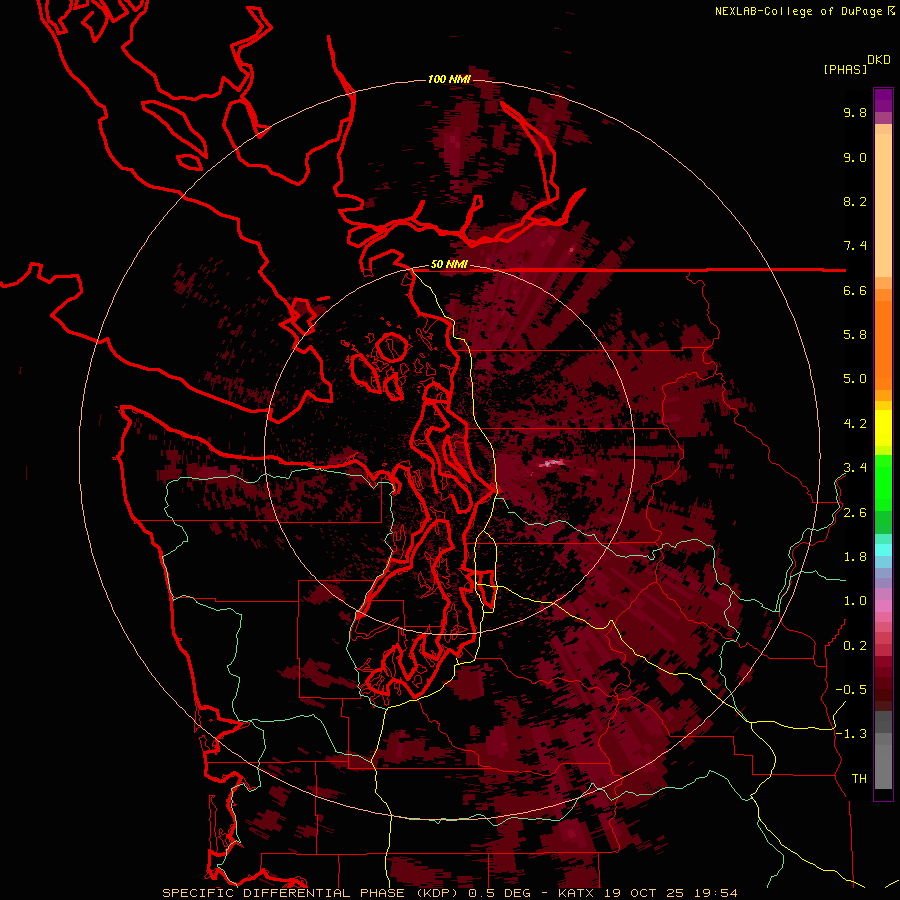
Task: Click the 1.0 value on the color scale
Action: (x=855, y=601)
